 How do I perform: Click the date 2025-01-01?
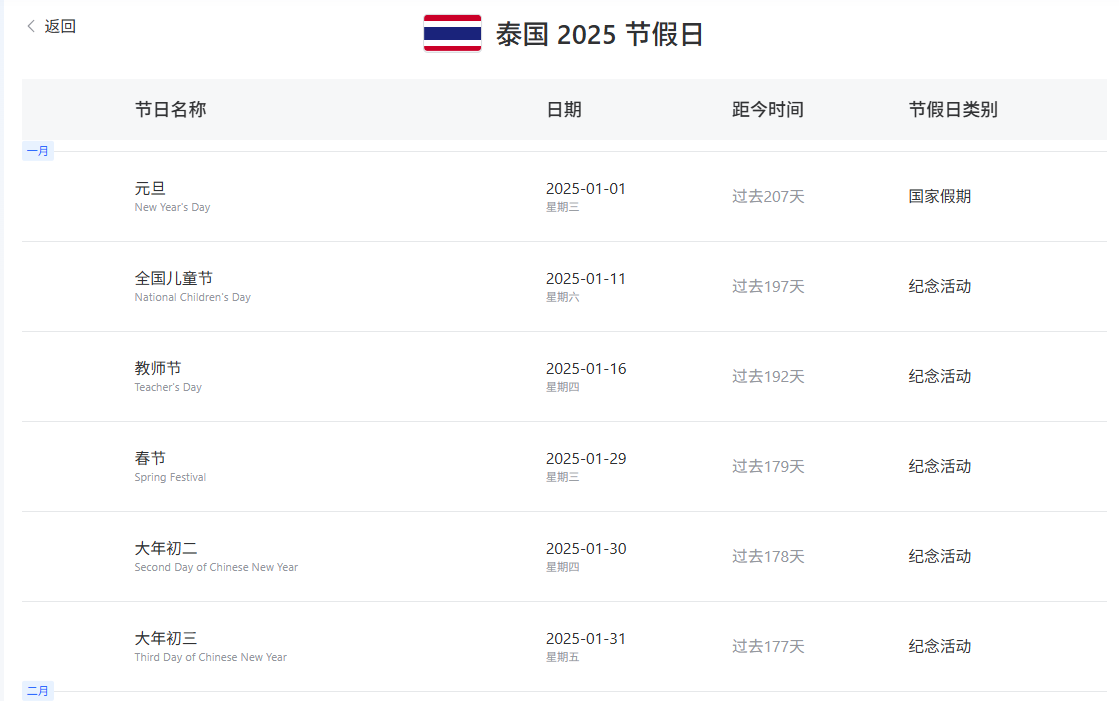coord(585,189)
